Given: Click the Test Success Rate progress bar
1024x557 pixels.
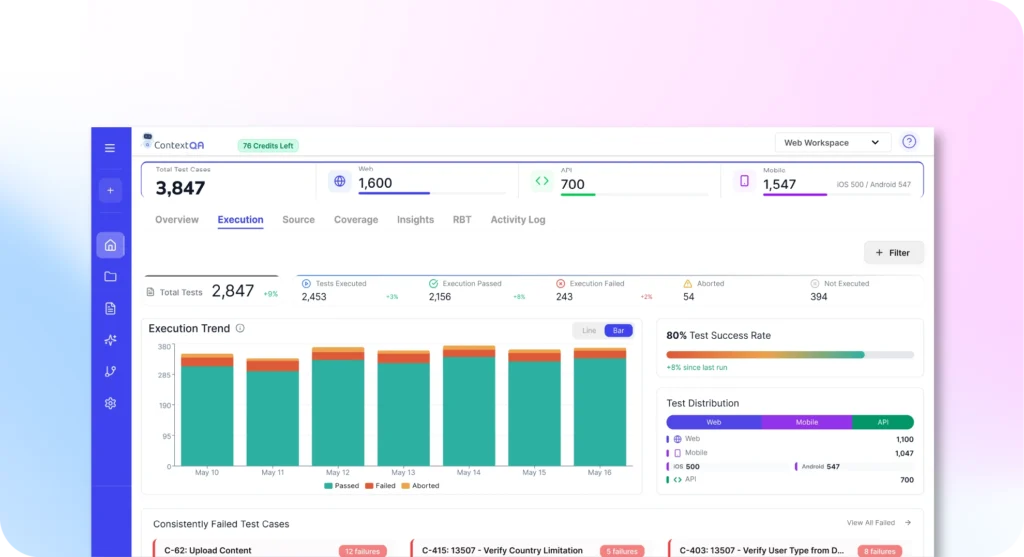Looking at the screenshot, I should coord(789,355).
